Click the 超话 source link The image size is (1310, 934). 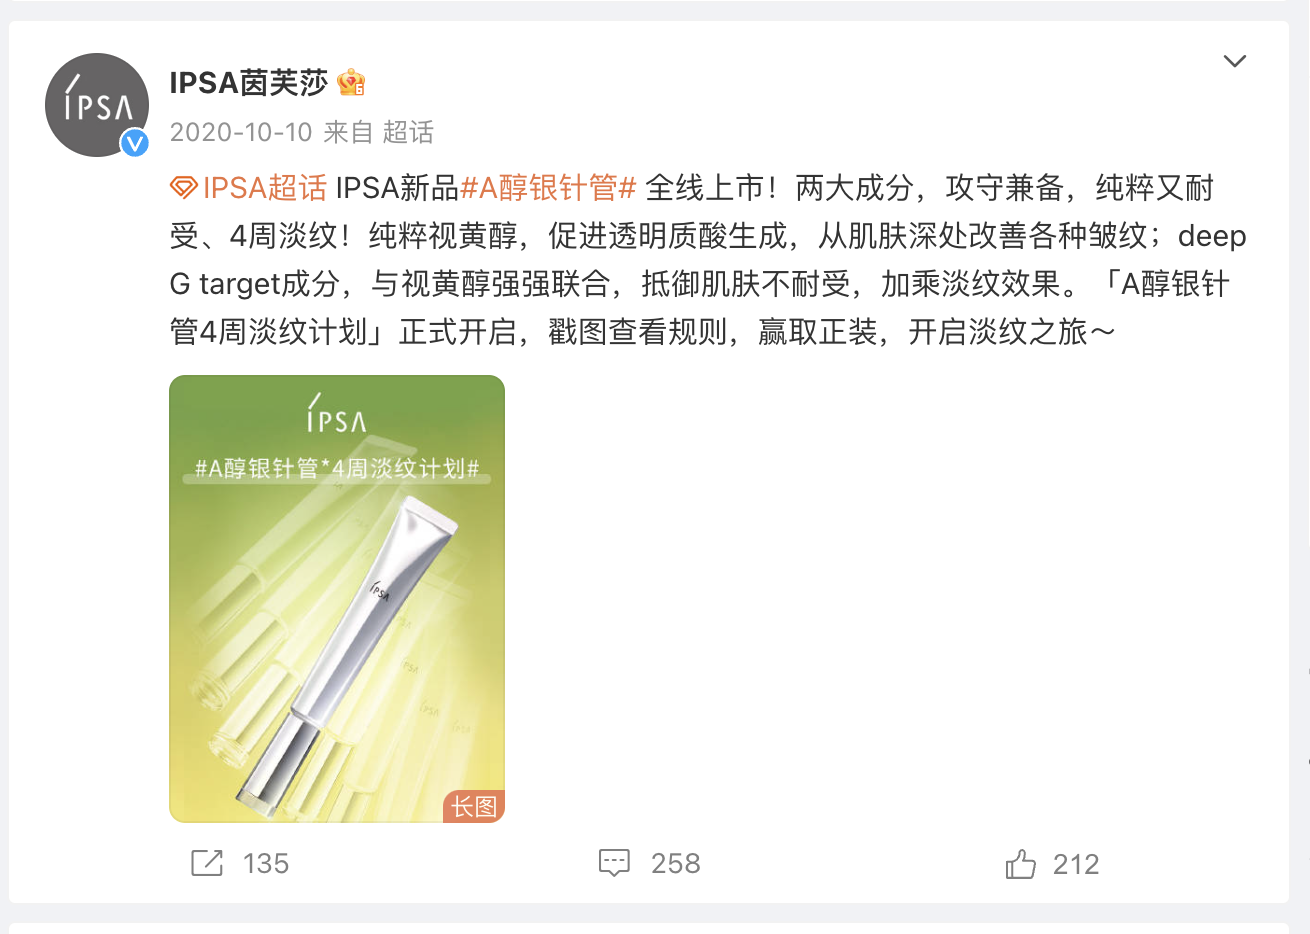408,132
